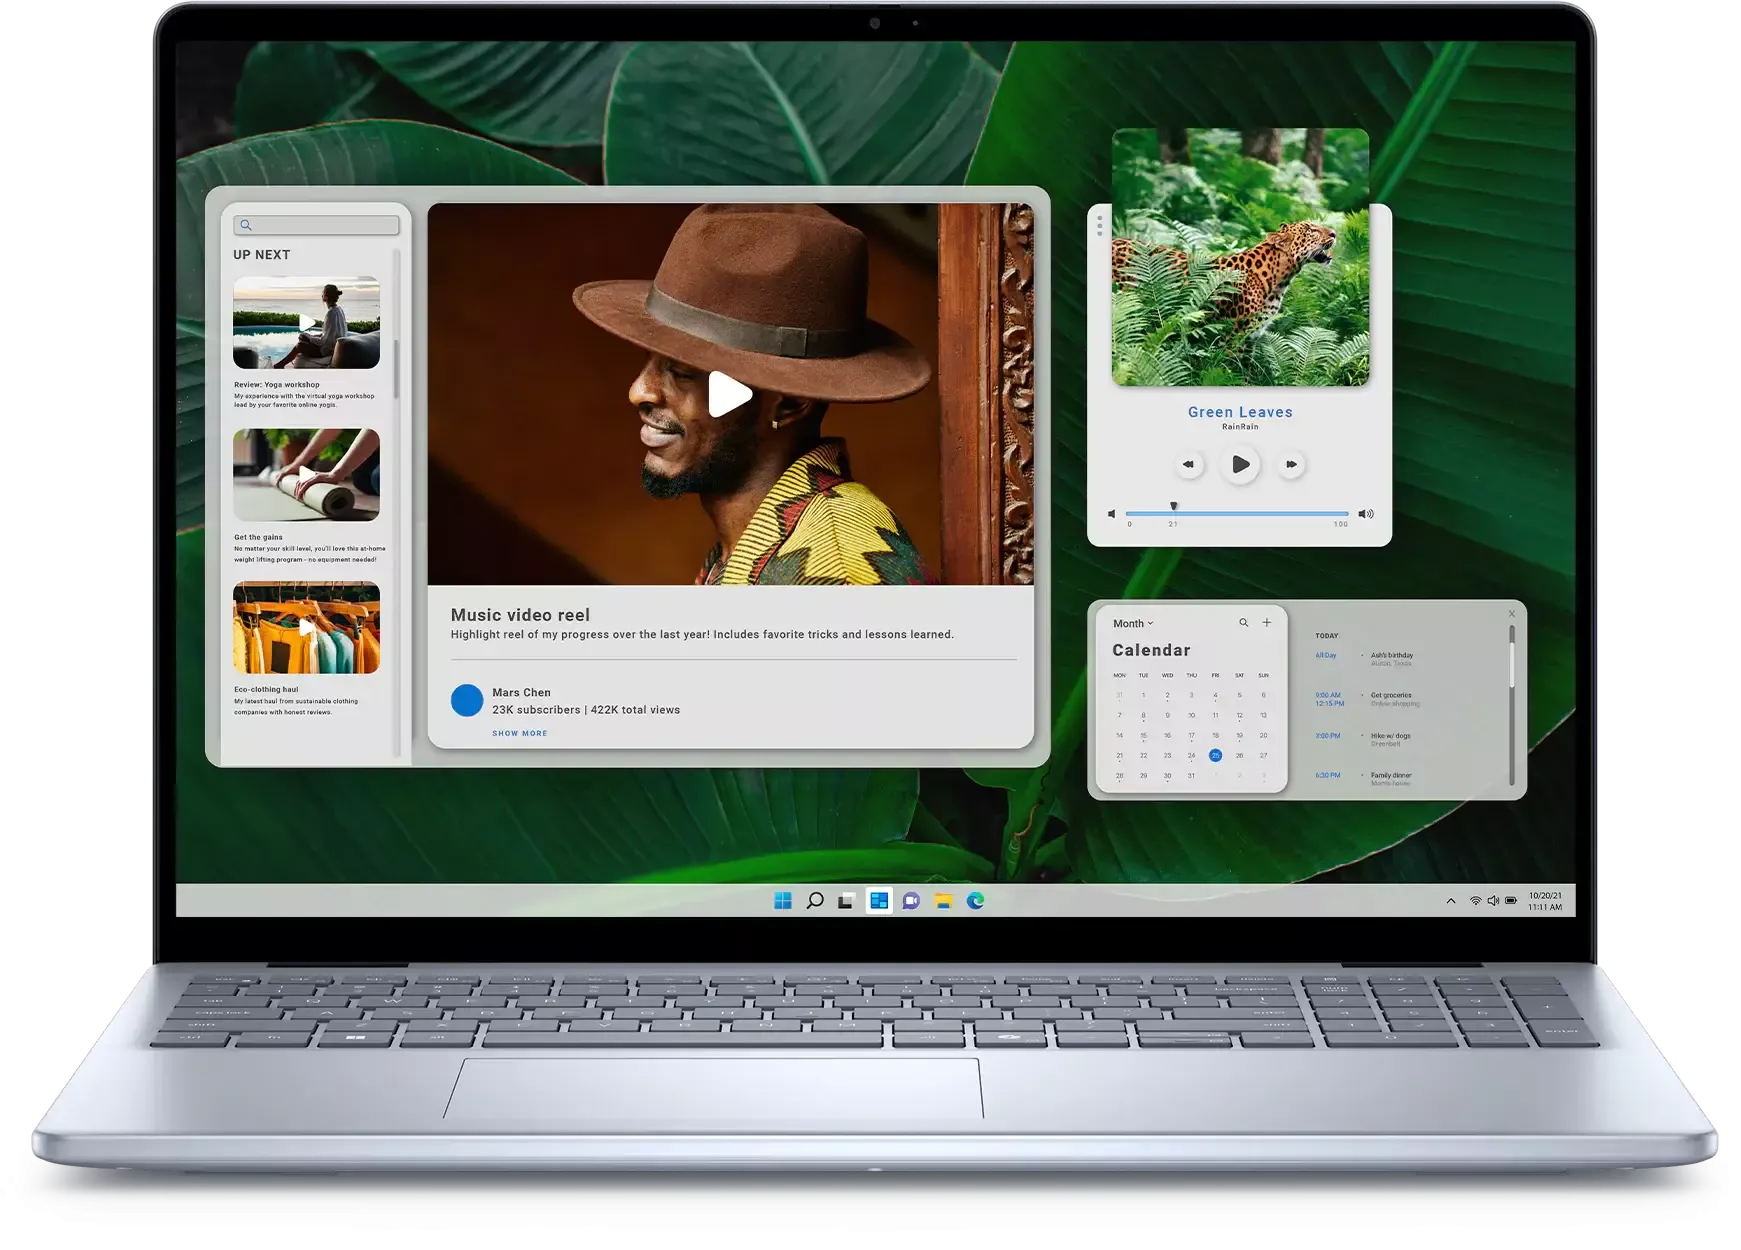Play the Music video reel

pyautogui.click(x=730, y=394)
